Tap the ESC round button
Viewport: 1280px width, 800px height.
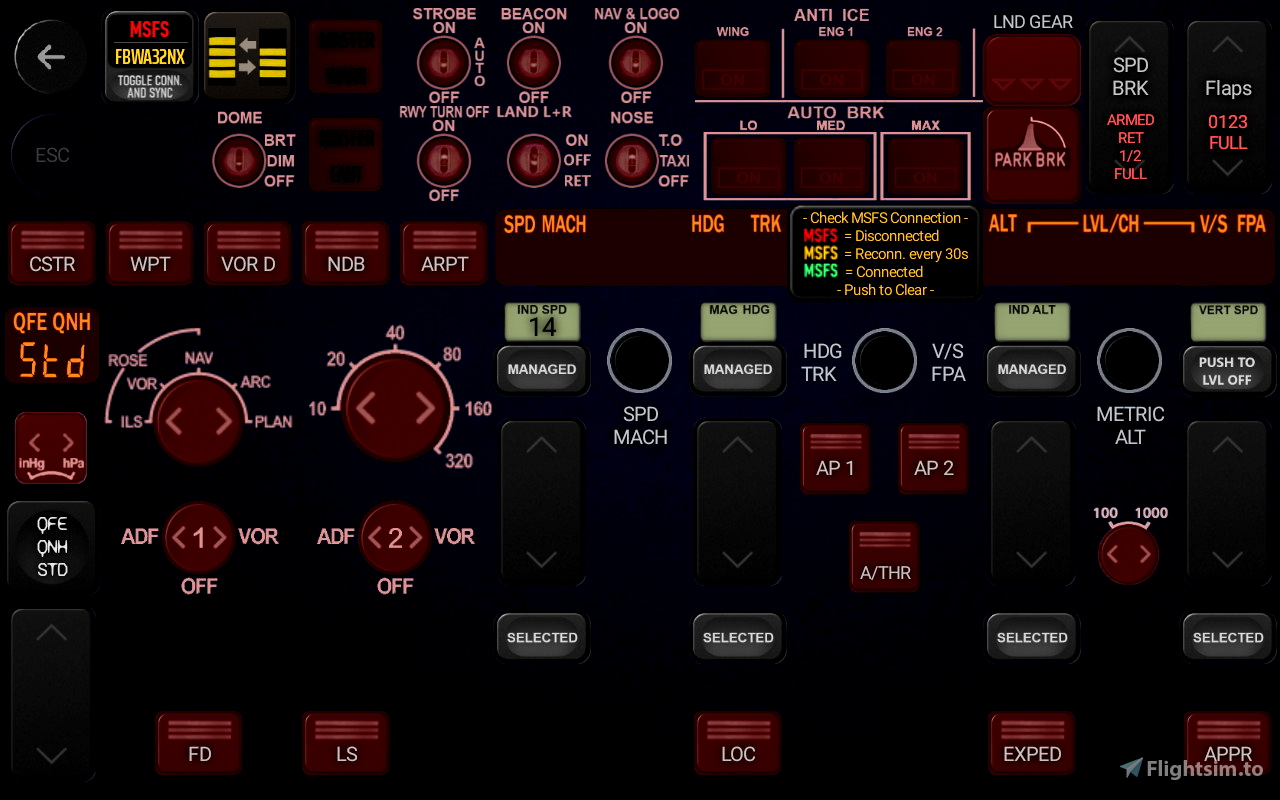52,155
